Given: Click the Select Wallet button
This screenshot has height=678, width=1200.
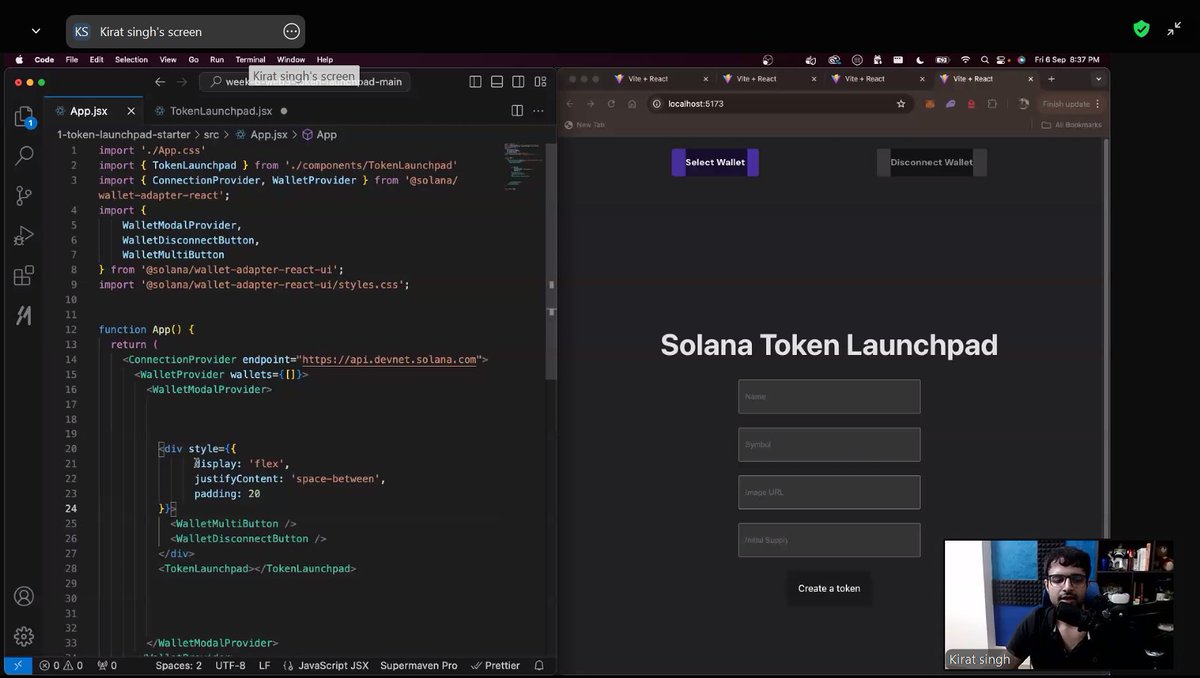Looking at the screenshot, I should point(714,162).
